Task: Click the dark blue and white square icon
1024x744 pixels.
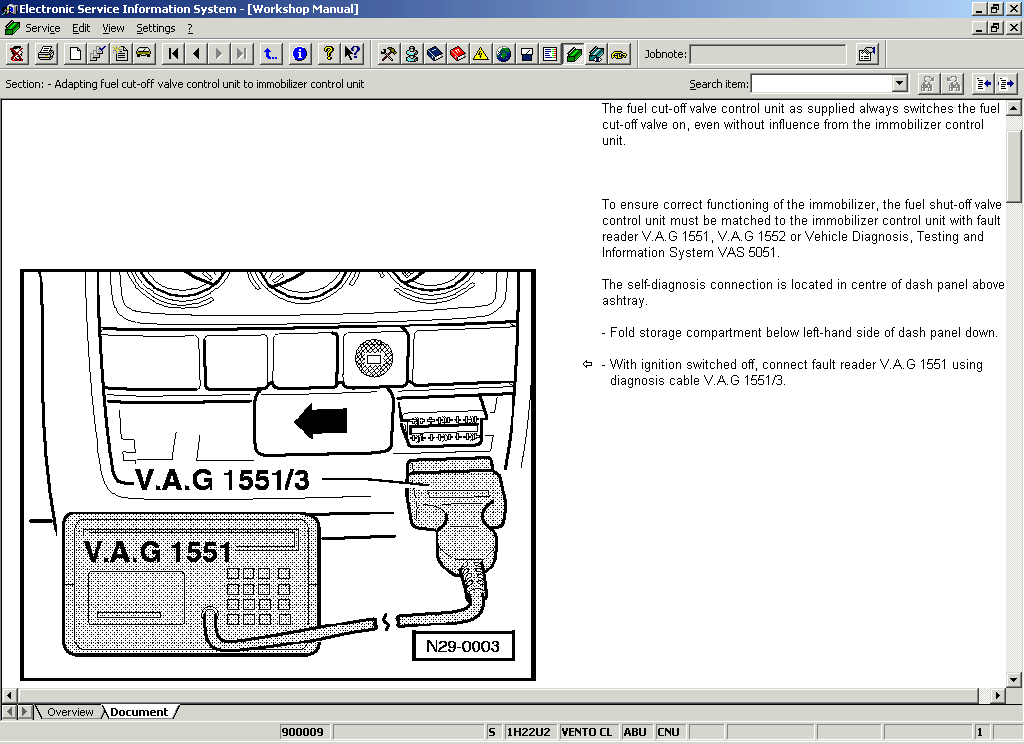Action: pos(526,54)
